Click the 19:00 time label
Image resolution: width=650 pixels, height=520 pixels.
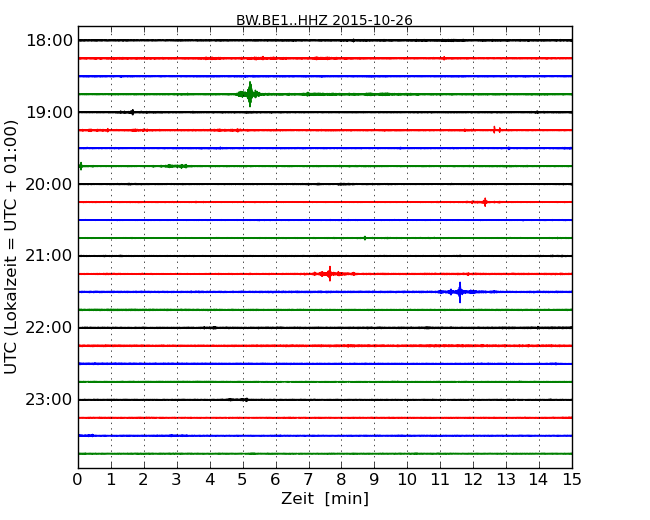coord(49,112)
